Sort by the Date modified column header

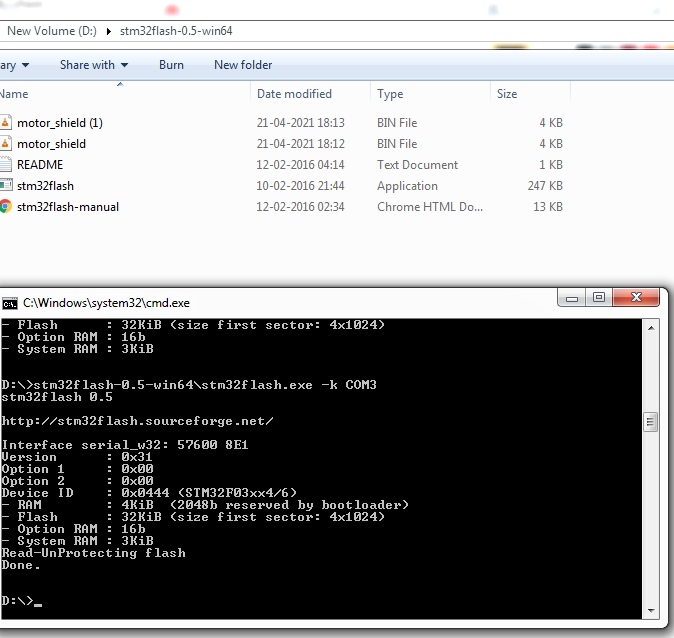(294, 94)
